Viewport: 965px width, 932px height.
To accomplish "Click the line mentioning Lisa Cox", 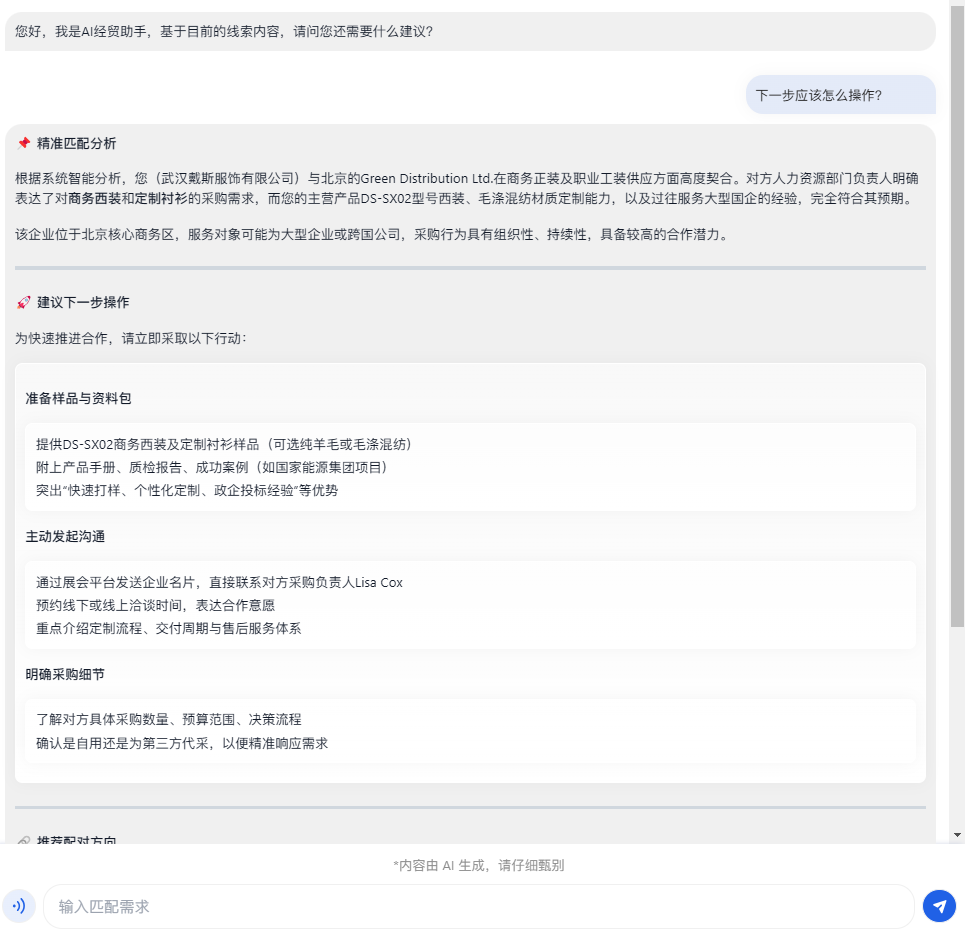I will [x=219, y=582].
